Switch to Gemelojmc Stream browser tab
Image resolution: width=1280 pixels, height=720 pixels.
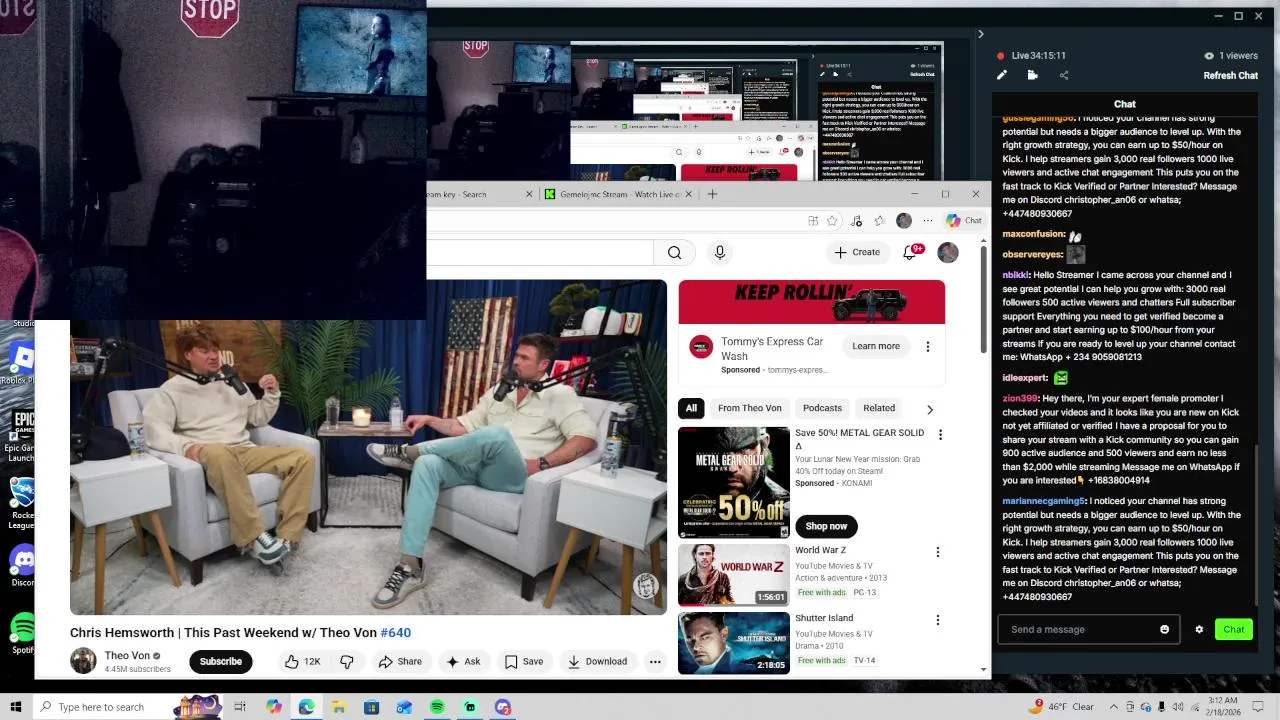click(x=618, y=194)
